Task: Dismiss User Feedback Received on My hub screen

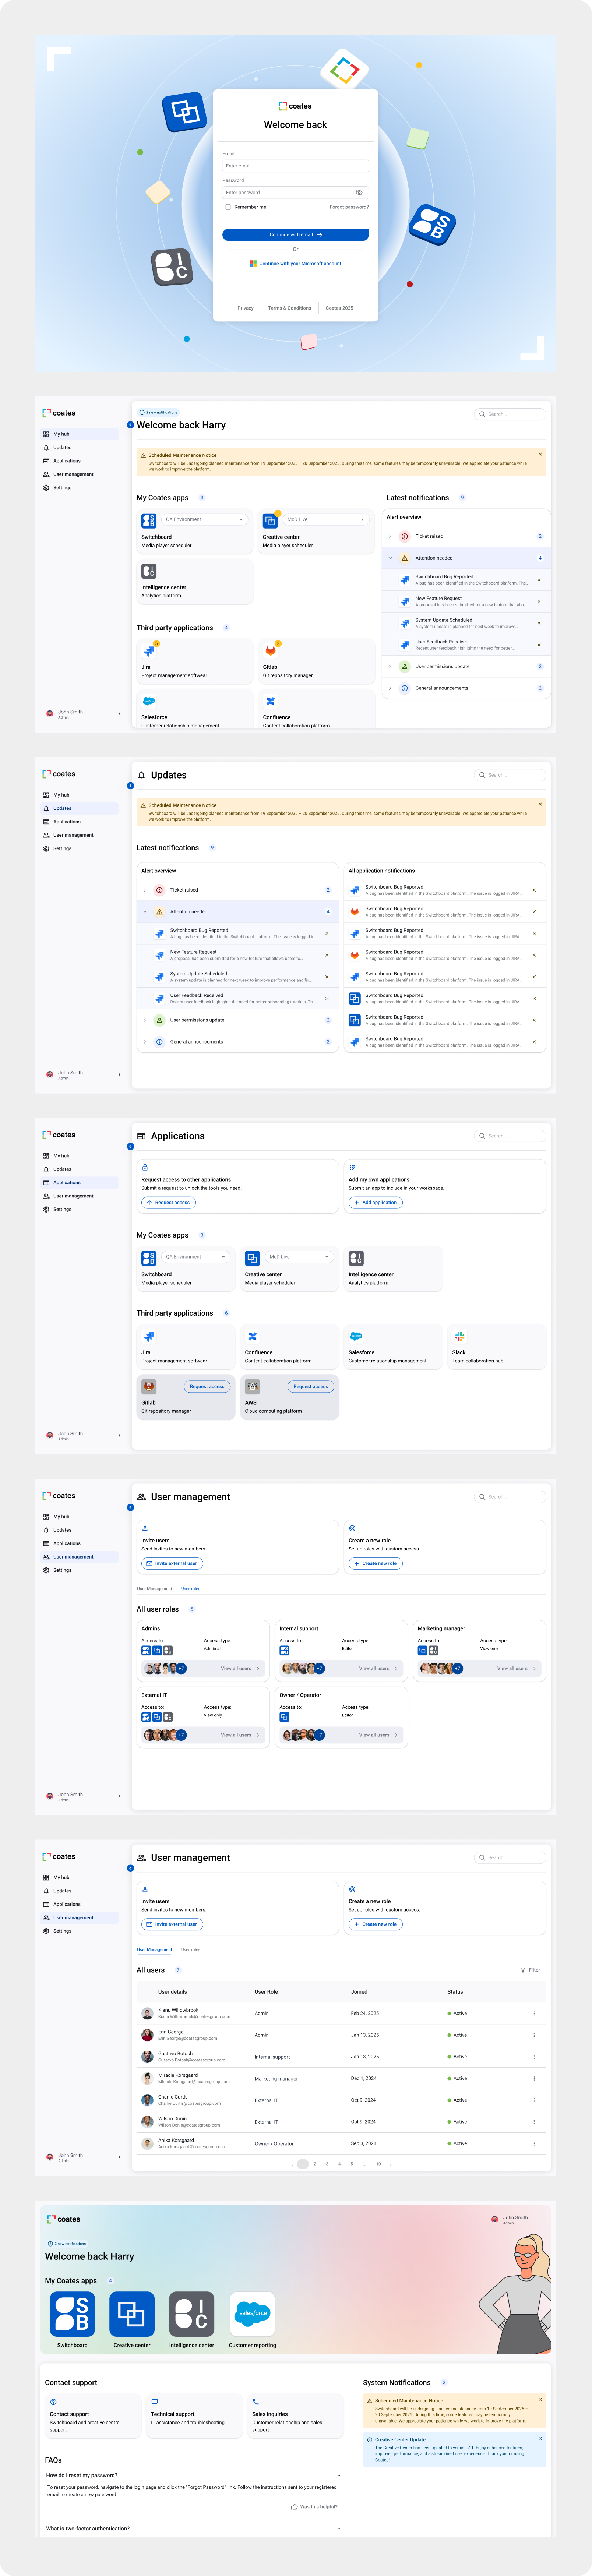Action: (539, 645)
